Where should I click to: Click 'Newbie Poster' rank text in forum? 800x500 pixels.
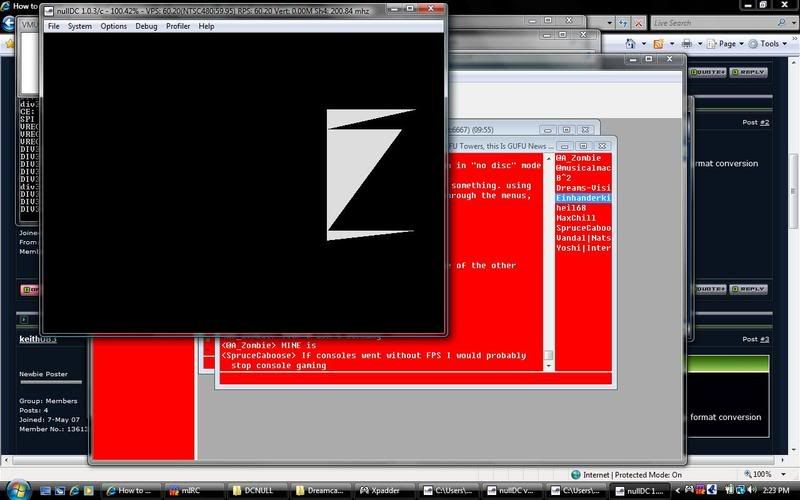click(x=43, y=374)
